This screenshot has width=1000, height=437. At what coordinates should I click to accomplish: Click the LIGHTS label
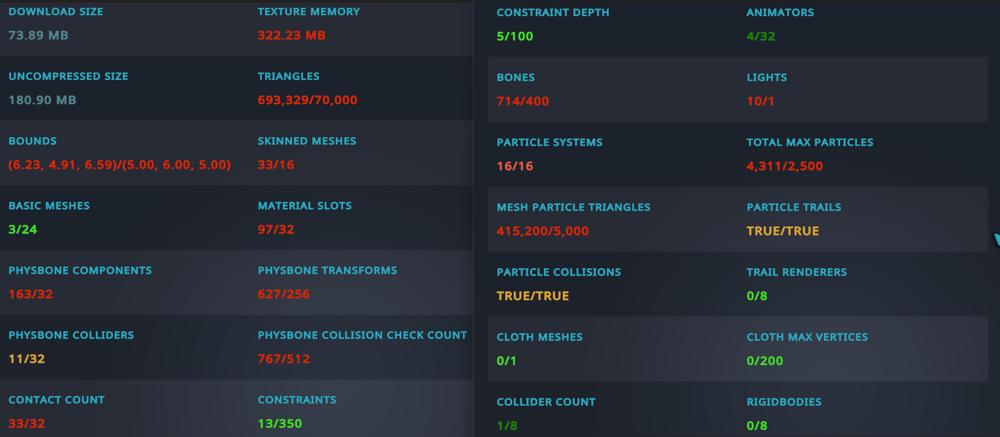(x=767, y=77)
